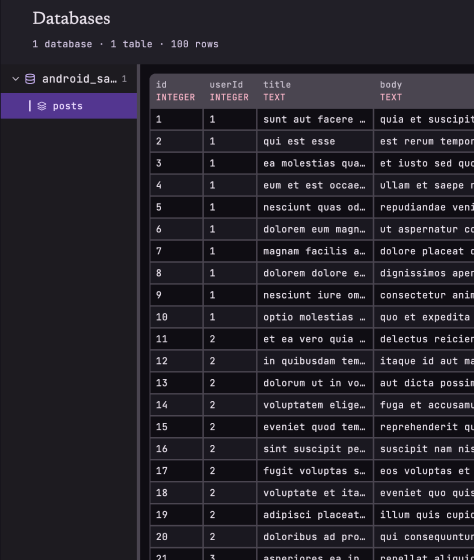
Task: Select body cell starting 'delectus reicien'
Action: (x=424, y=339)
